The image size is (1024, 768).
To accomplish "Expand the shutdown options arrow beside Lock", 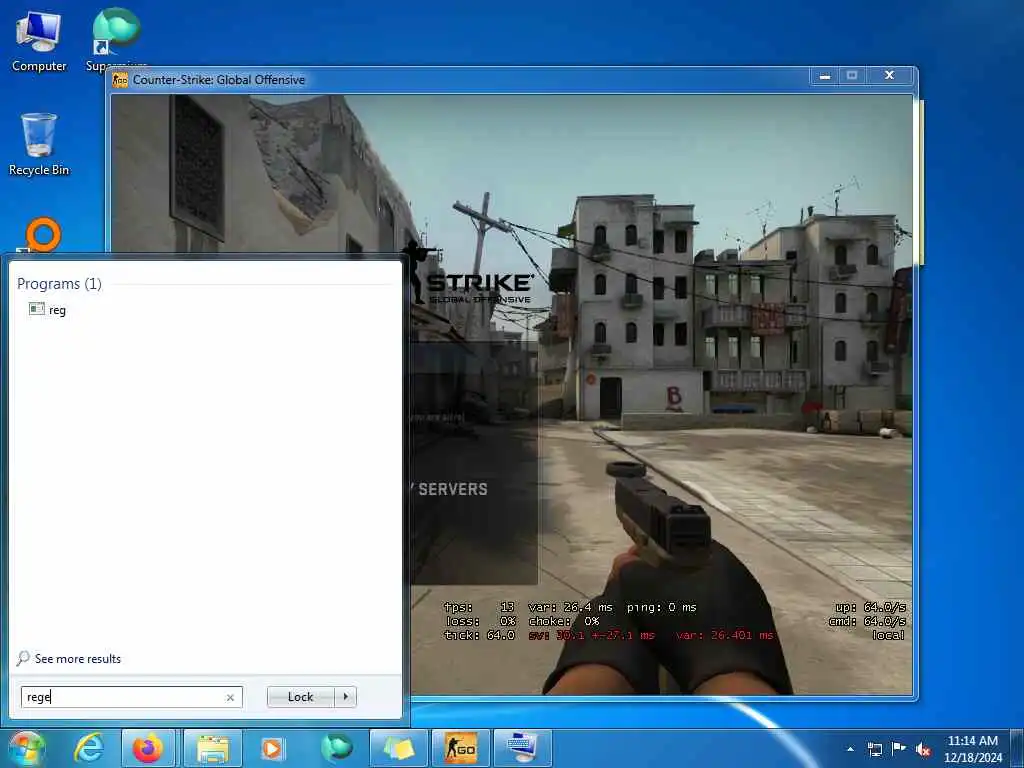I will [x=345, y=697].
